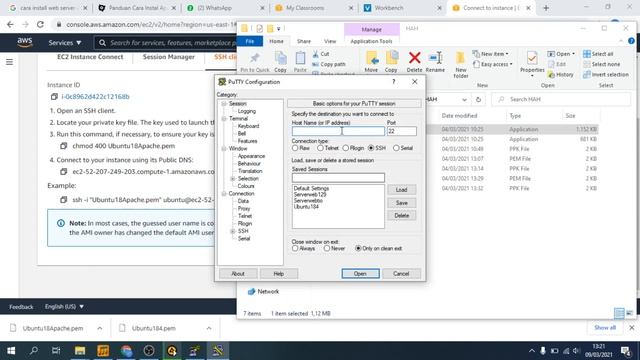The width and height of the screenshot is (640, 360).
Task: Copy the instance ID with copy icon
Action: (x=54, y=97)
